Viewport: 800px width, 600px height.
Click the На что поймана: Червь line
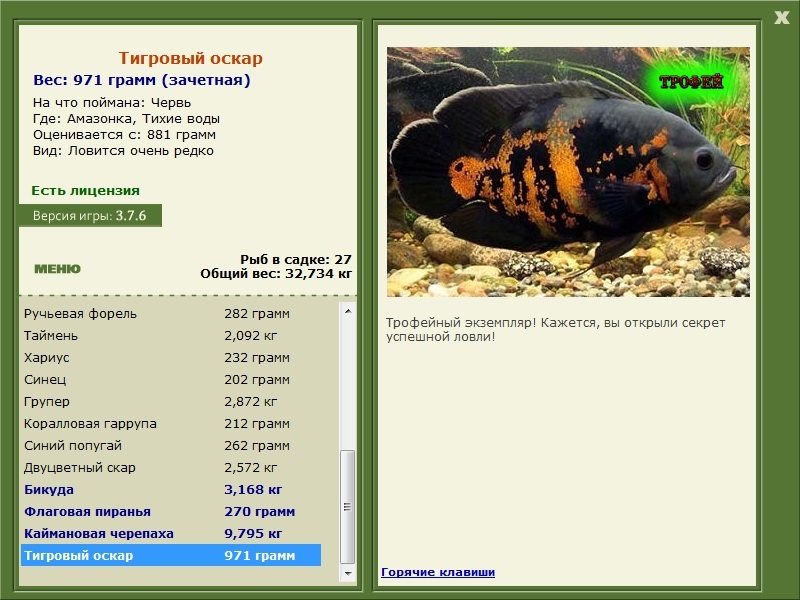(x=112, y=103)
